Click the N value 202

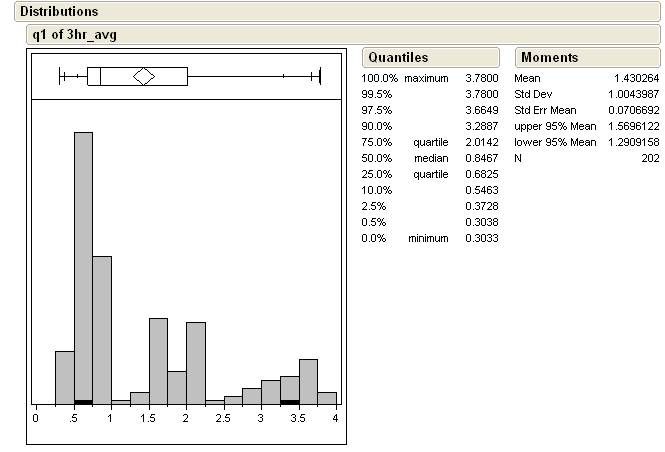pos(650,158)
